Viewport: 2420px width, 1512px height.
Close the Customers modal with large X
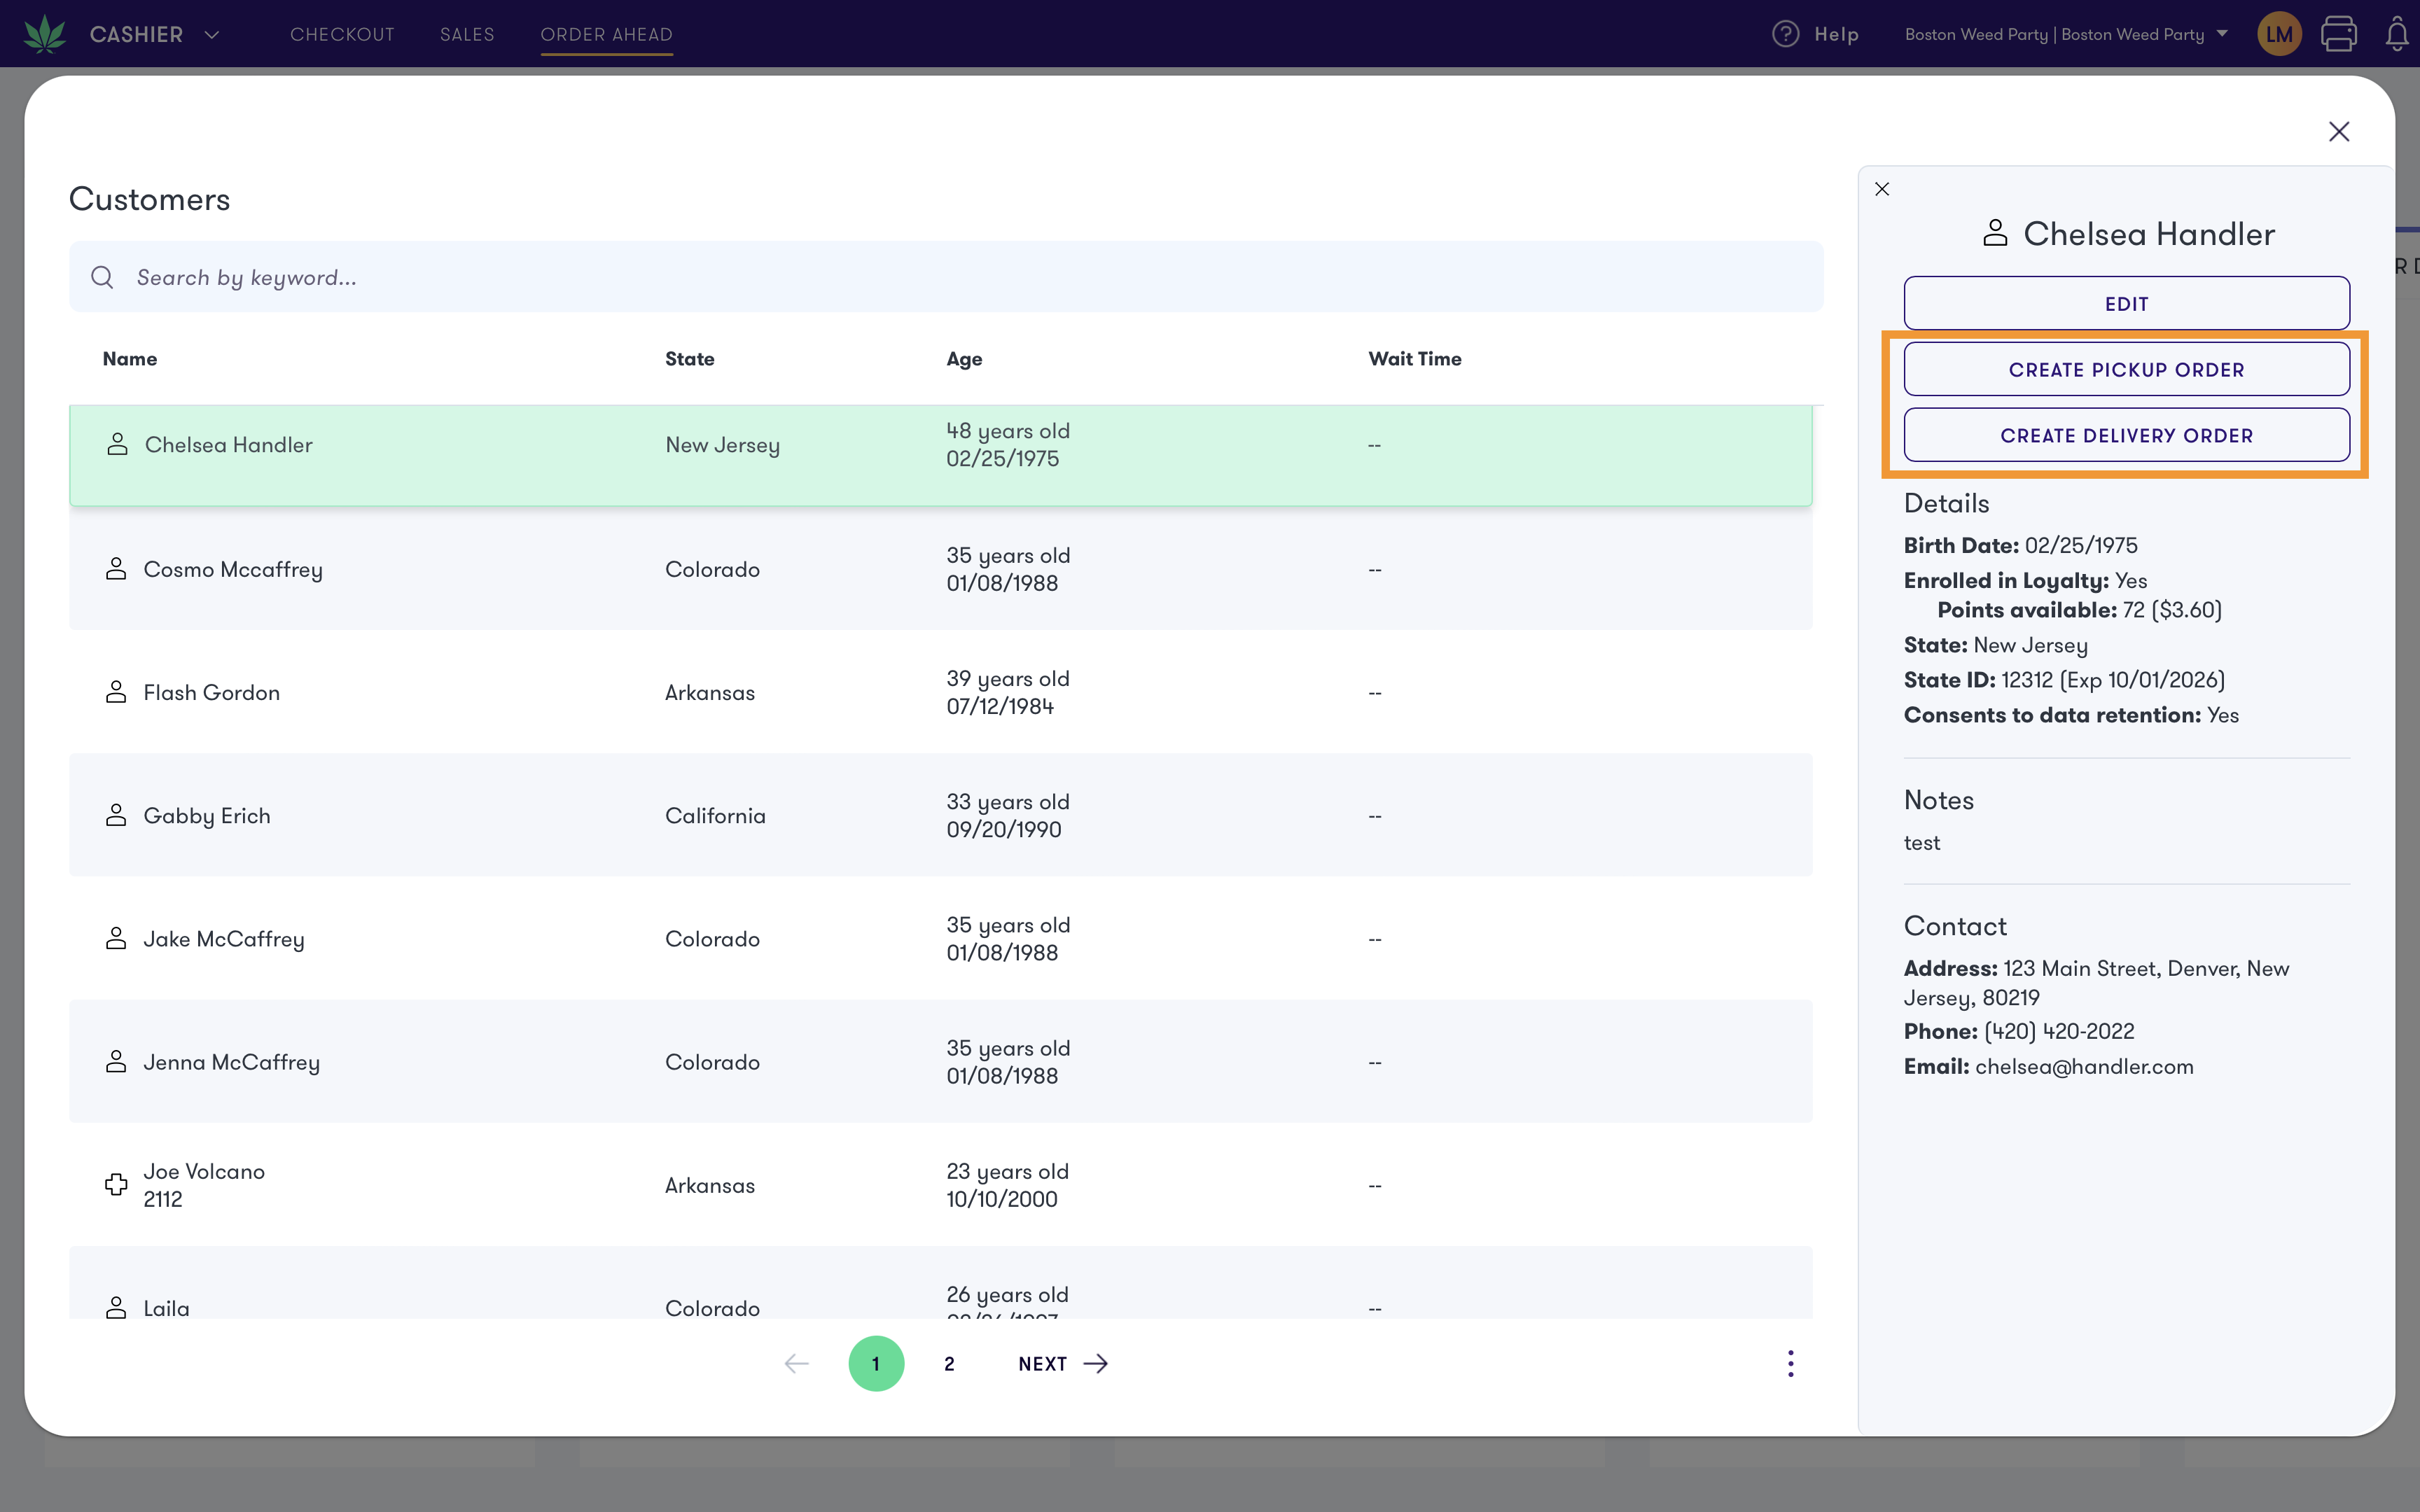coord(2338,131)
